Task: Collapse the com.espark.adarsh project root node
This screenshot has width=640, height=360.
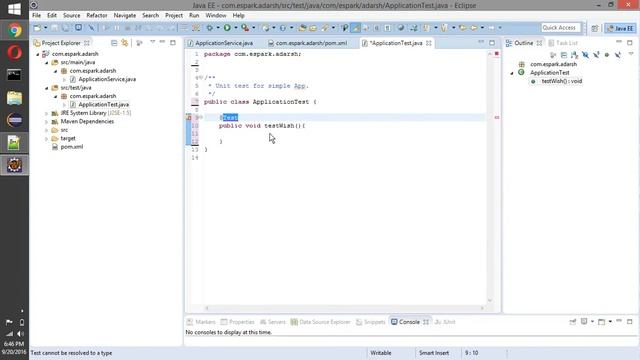Action: [38, 54]
